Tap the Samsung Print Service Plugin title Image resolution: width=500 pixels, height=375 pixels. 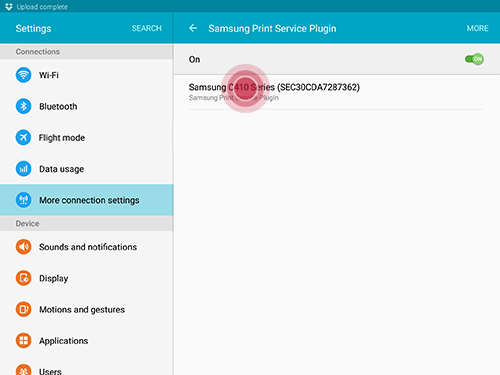[x=272, y=29]
